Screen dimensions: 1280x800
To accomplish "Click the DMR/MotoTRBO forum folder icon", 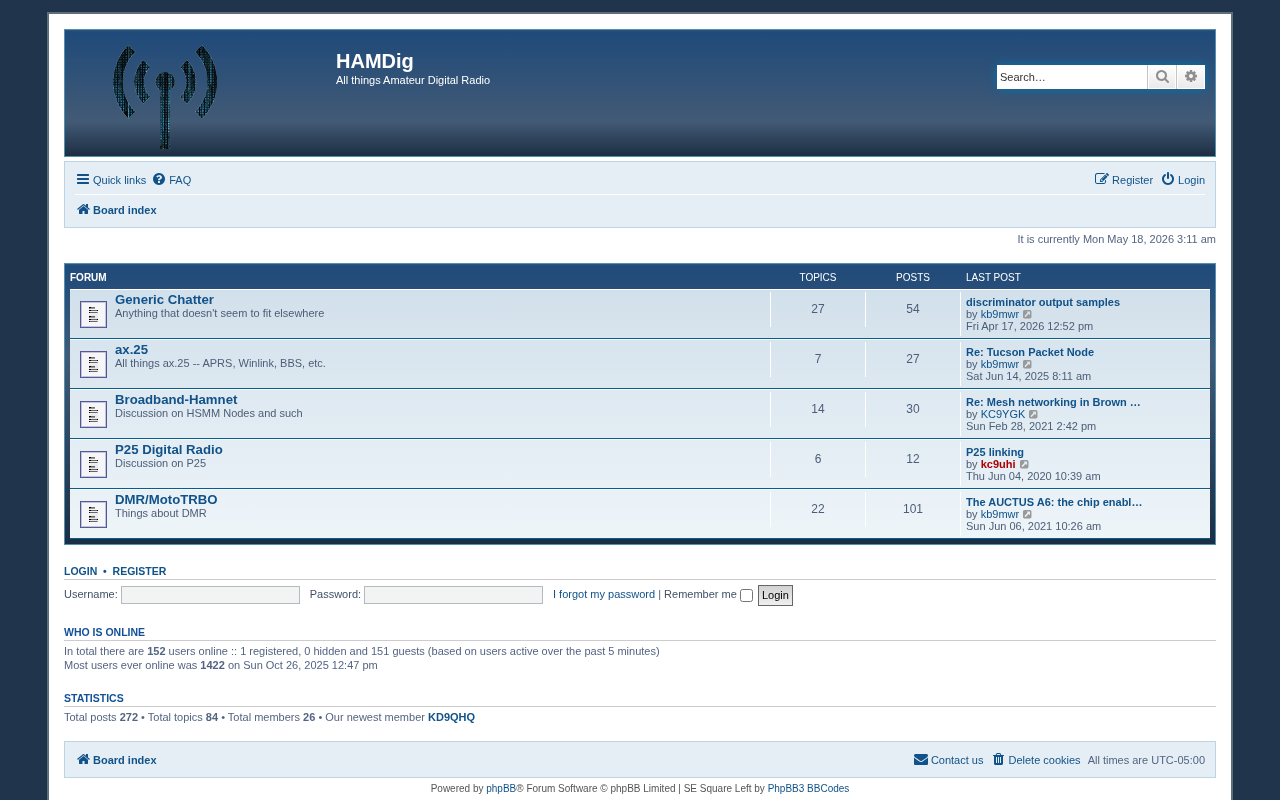I will 93,514.
